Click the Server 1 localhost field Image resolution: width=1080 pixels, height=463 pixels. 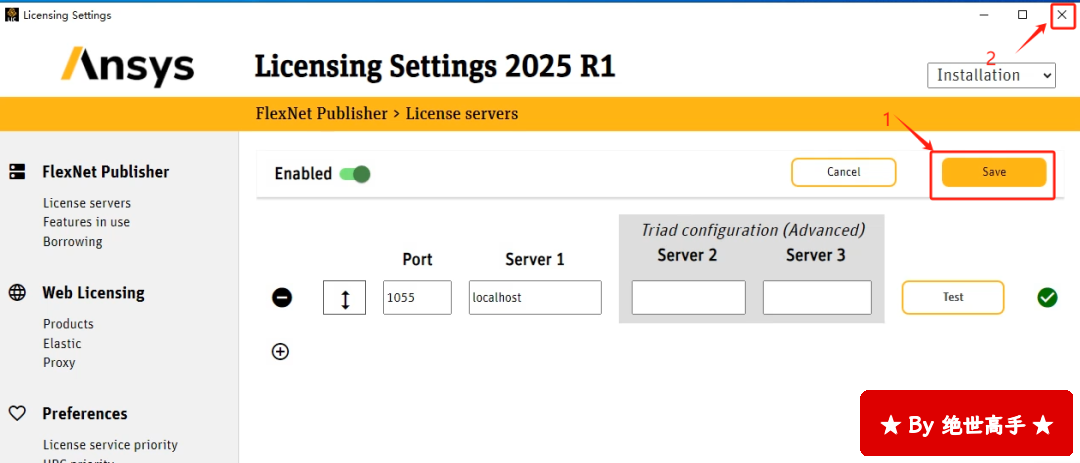pyautogui.click(x=535, y=298)
